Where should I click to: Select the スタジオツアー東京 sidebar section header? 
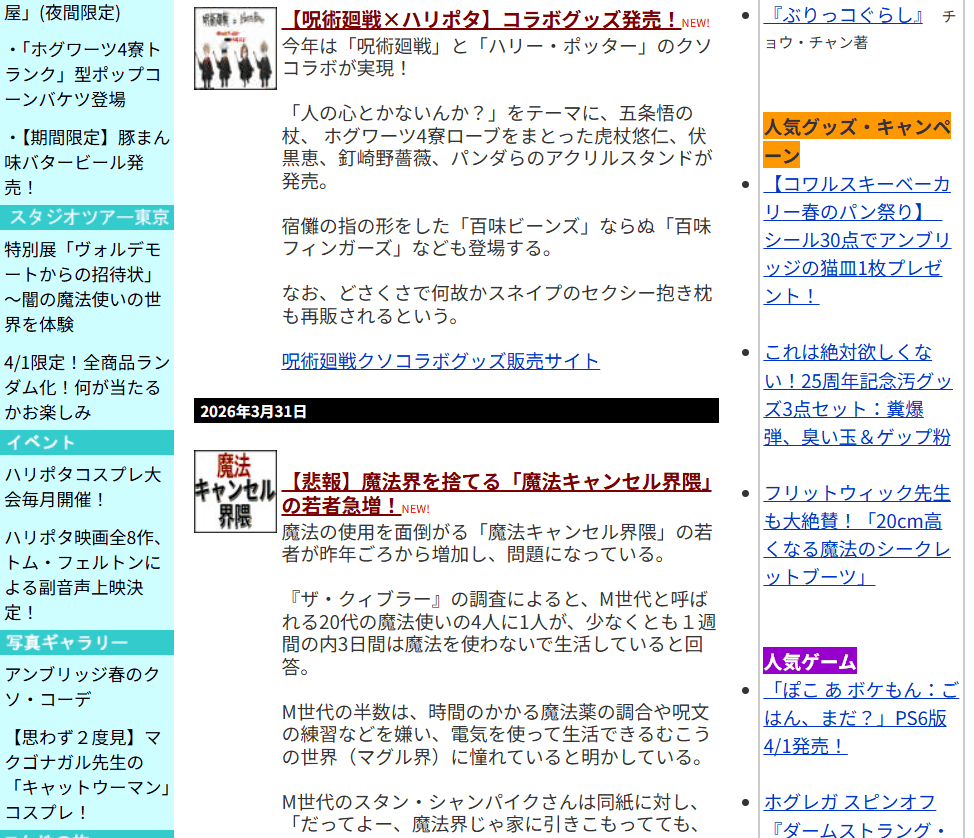87,218
